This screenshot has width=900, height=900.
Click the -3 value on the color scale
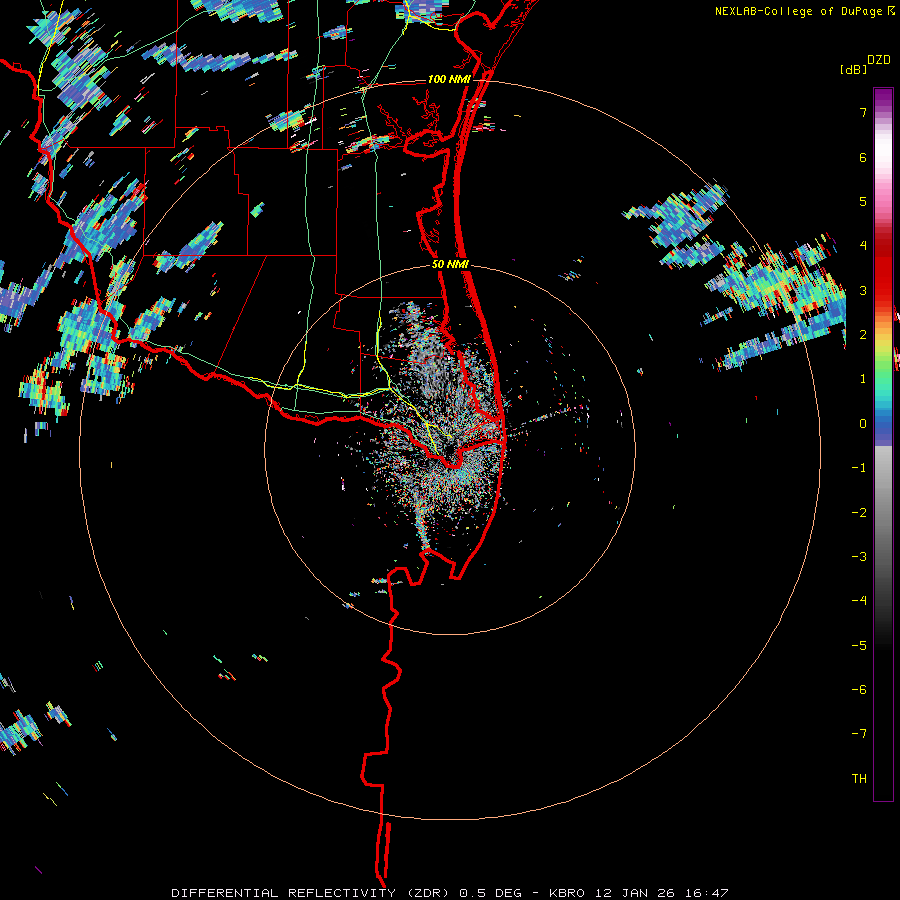859,557
